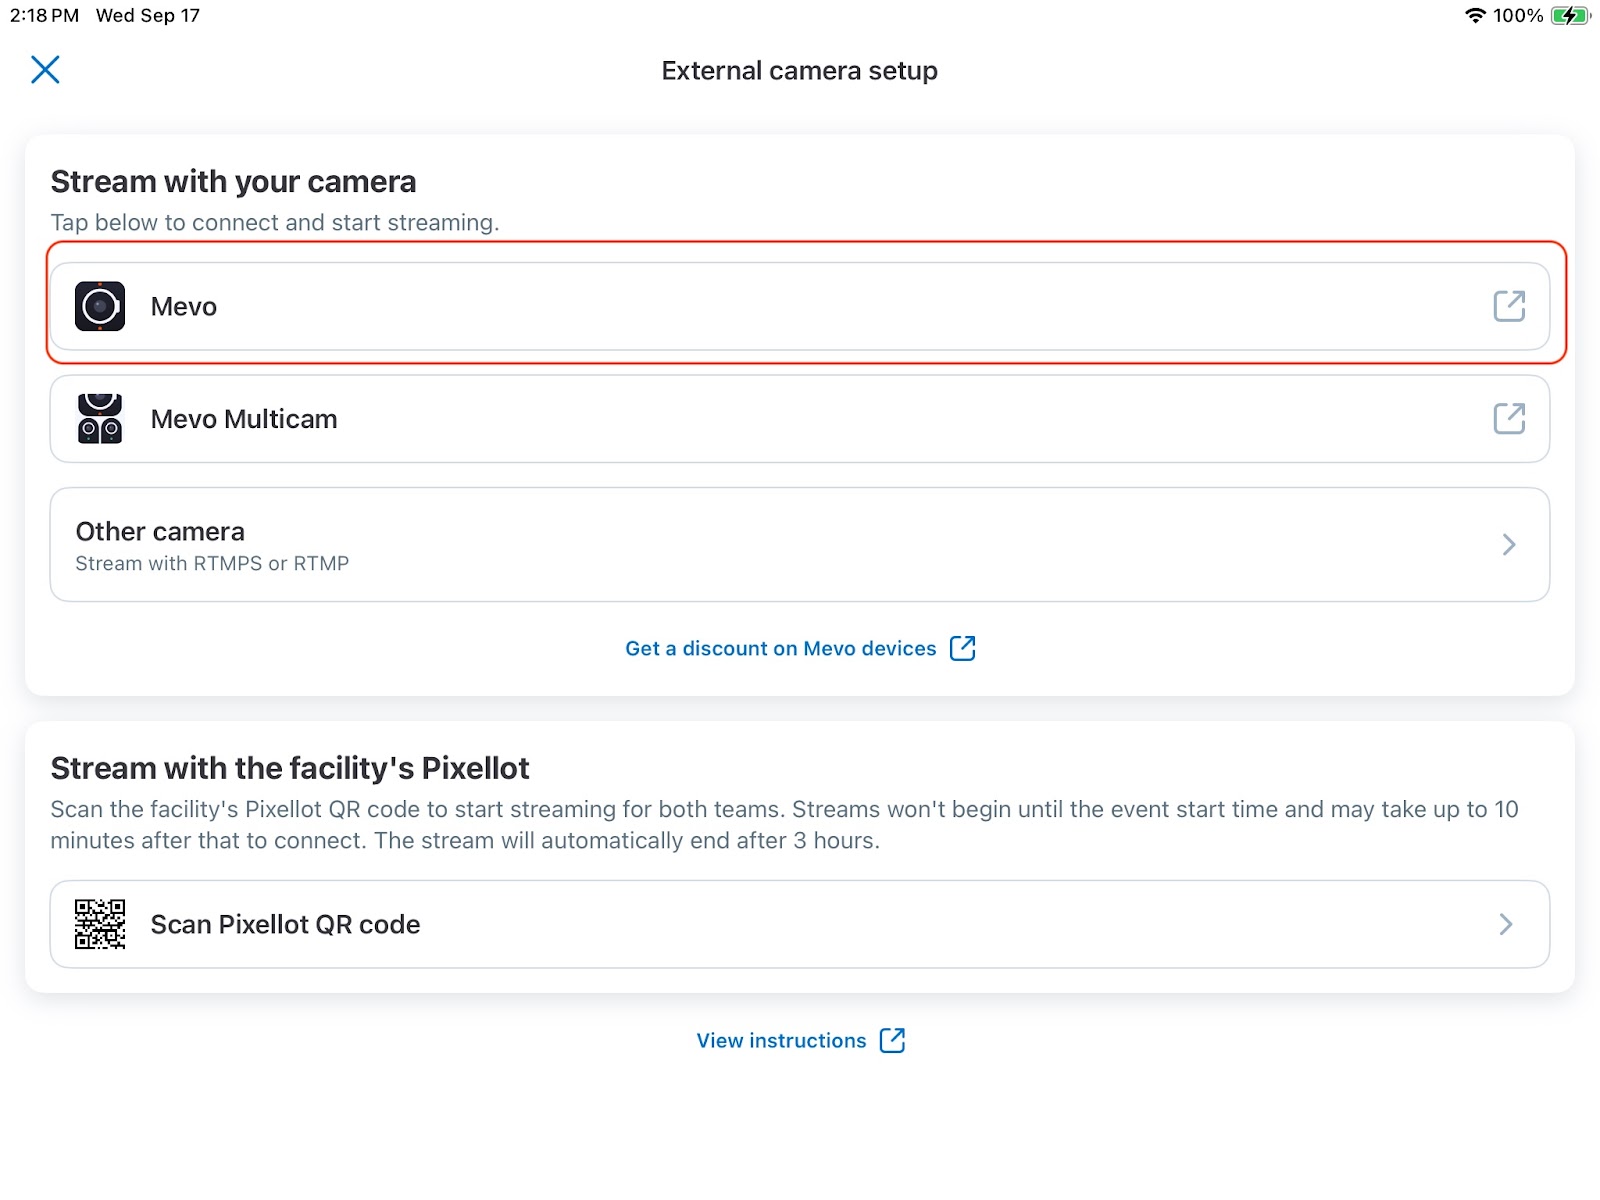The image size is (1600, 1200).
Task: Tap the battery indicator in status bar
Action: pyautogui.click(x=1570, y=16)
